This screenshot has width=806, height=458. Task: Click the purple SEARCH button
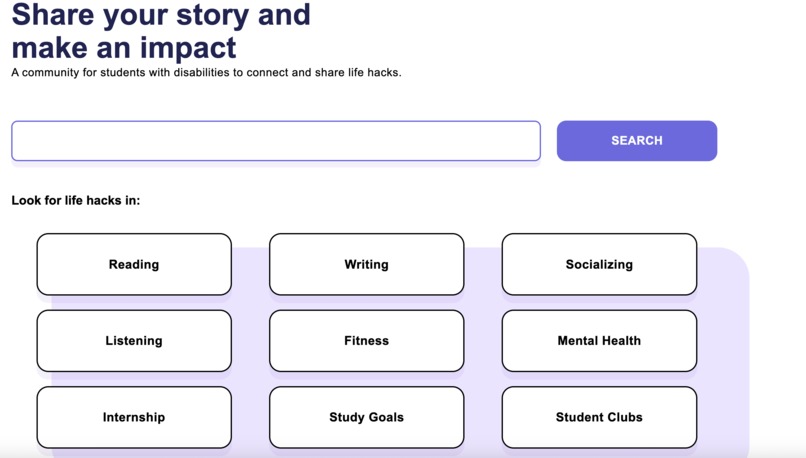click(x=636, y=140)
